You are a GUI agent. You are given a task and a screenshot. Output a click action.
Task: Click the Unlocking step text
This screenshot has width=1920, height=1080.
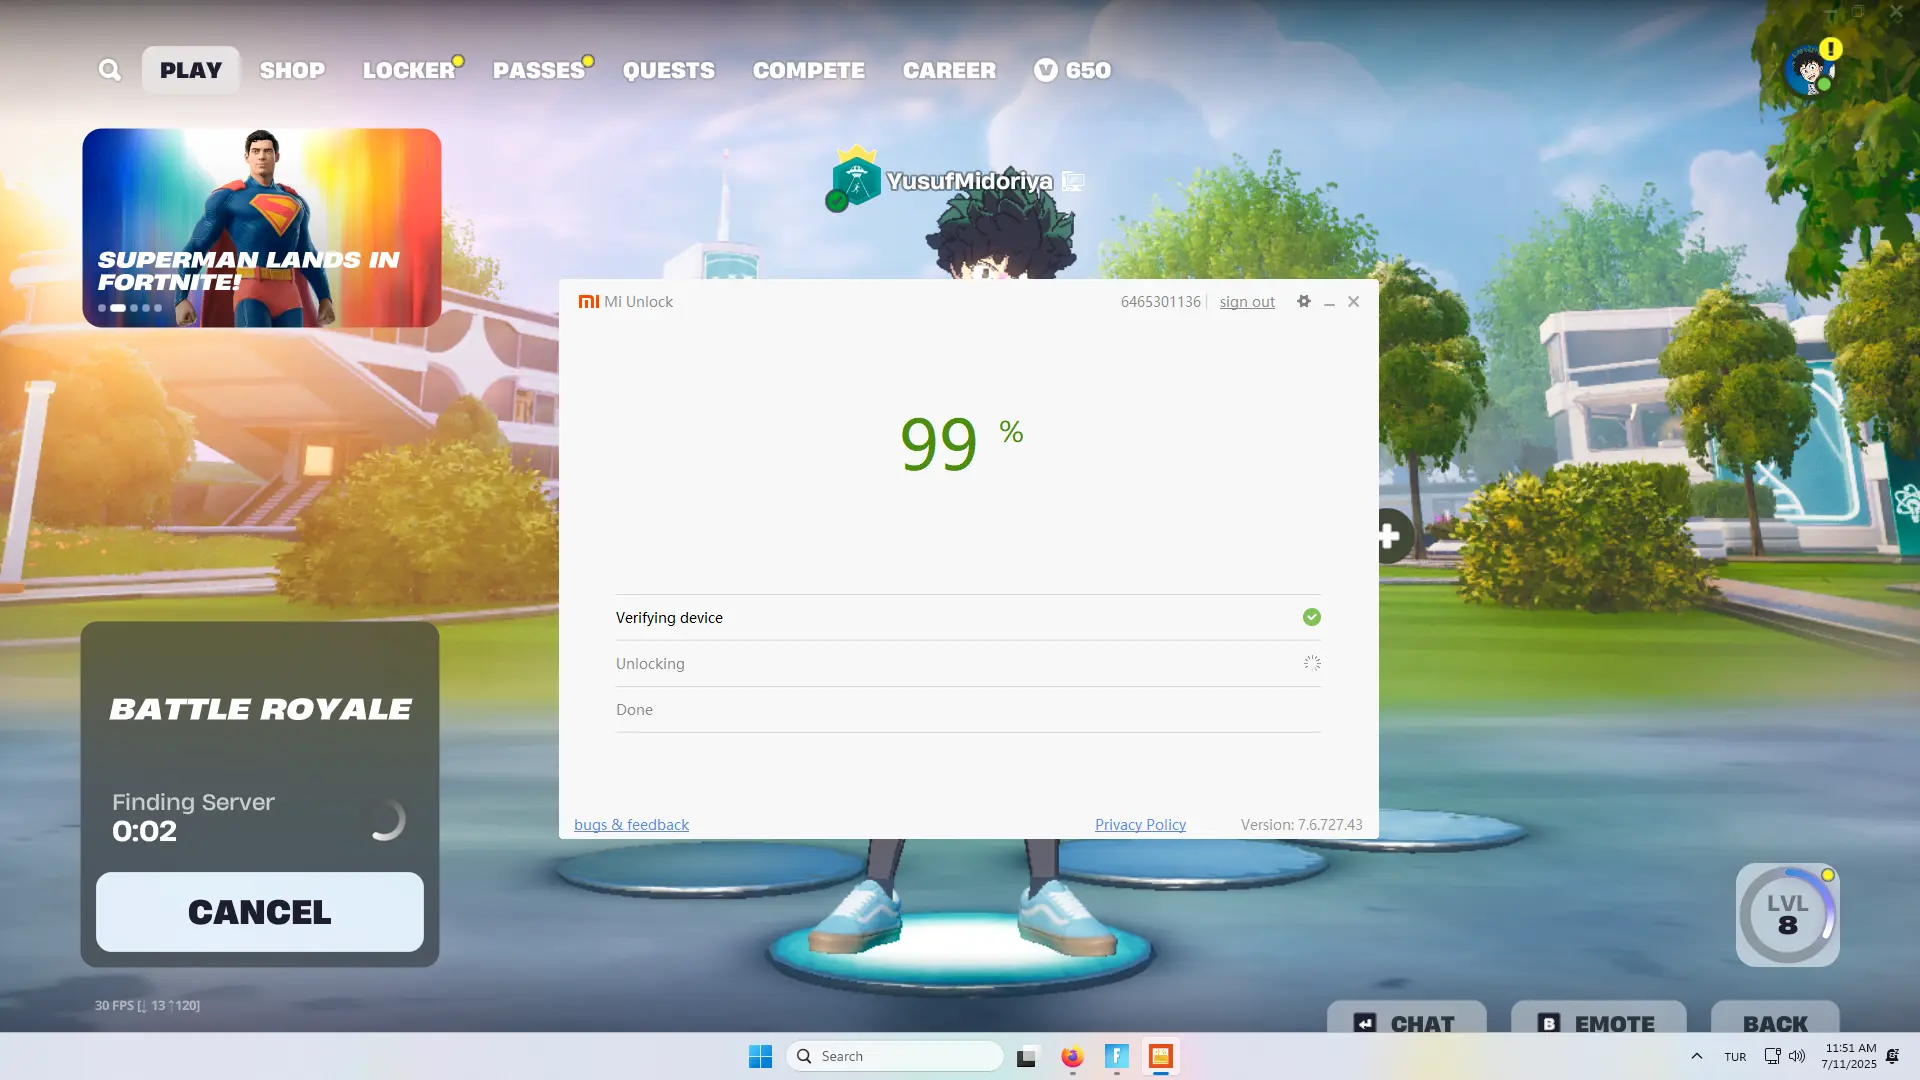point(650,664)
